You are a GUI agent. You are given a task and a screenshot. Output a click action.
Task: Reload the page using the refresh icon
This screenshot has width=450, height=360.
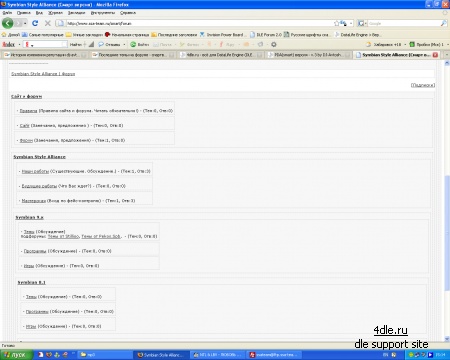(x=35, y=23)
